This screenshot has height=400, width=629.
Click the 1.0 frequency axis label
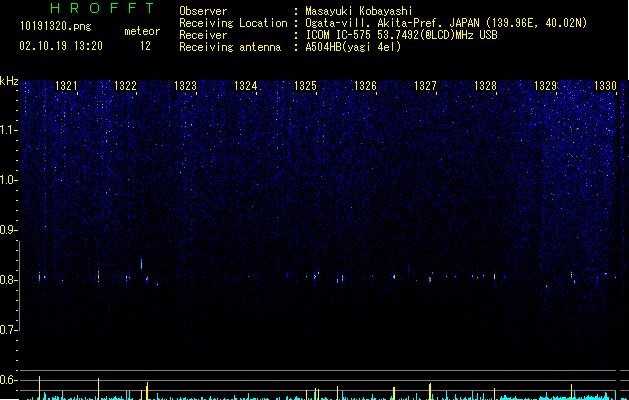9,180
